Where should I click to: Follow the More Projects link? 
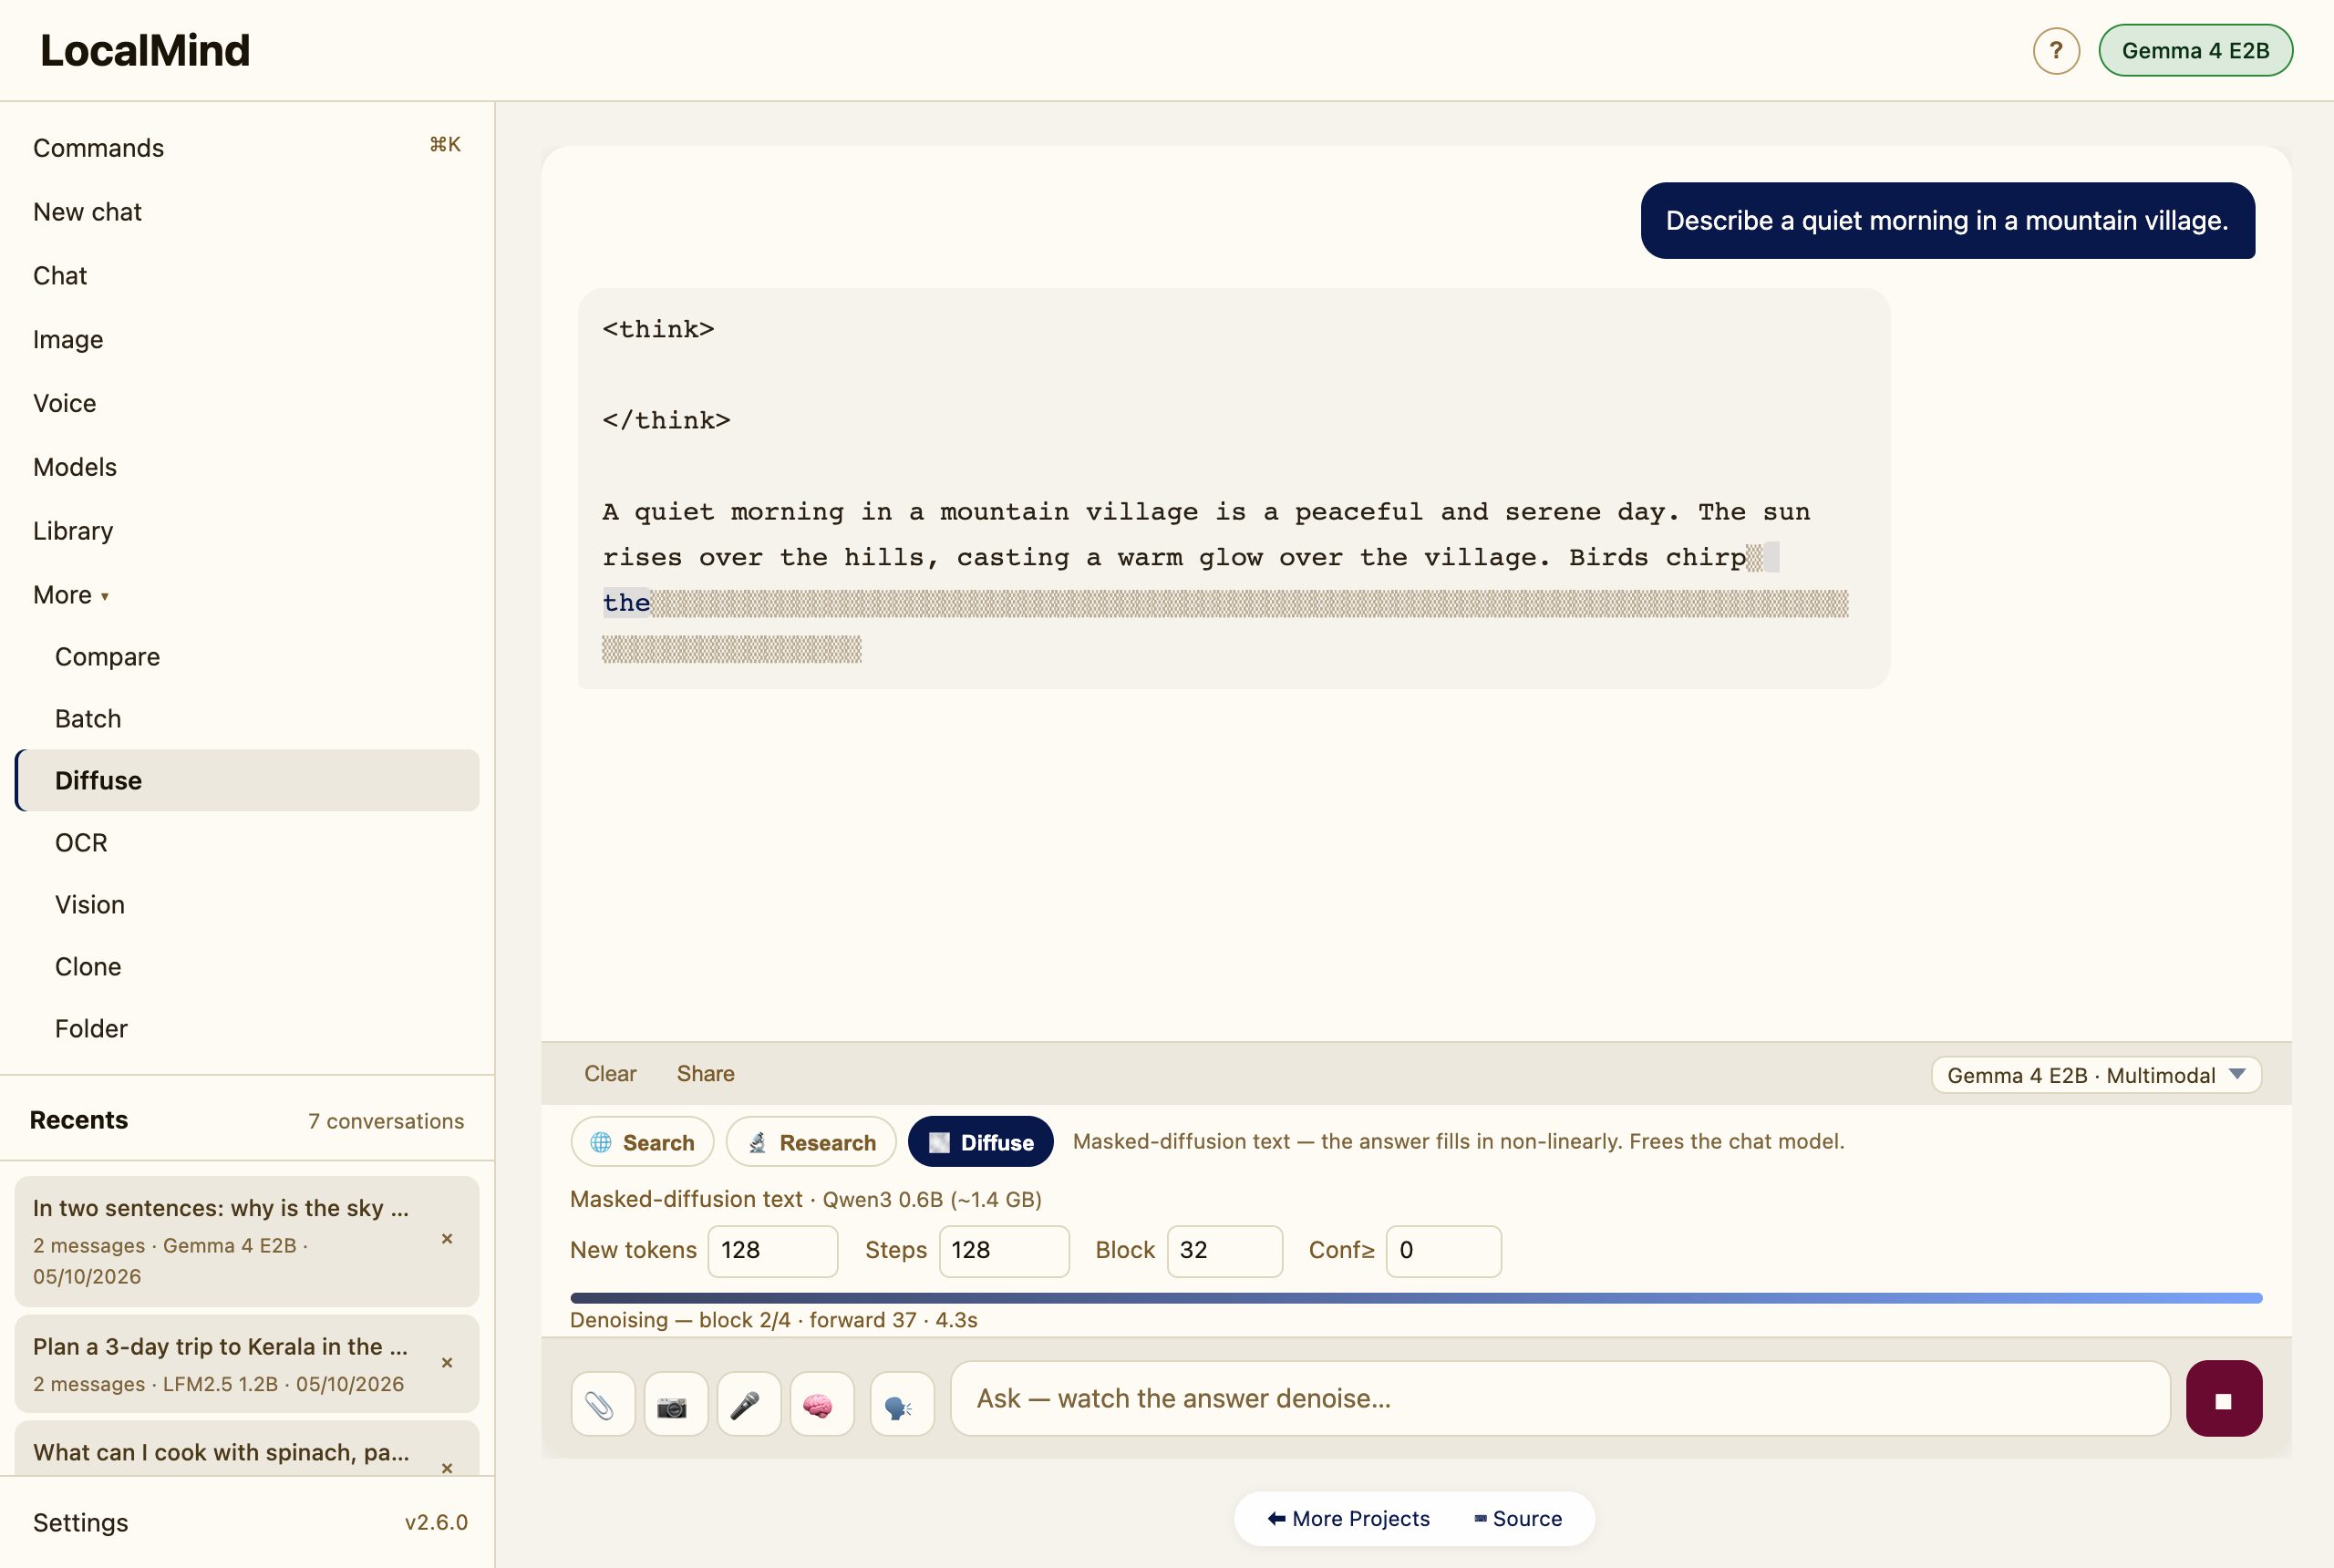[1348, 1519]
